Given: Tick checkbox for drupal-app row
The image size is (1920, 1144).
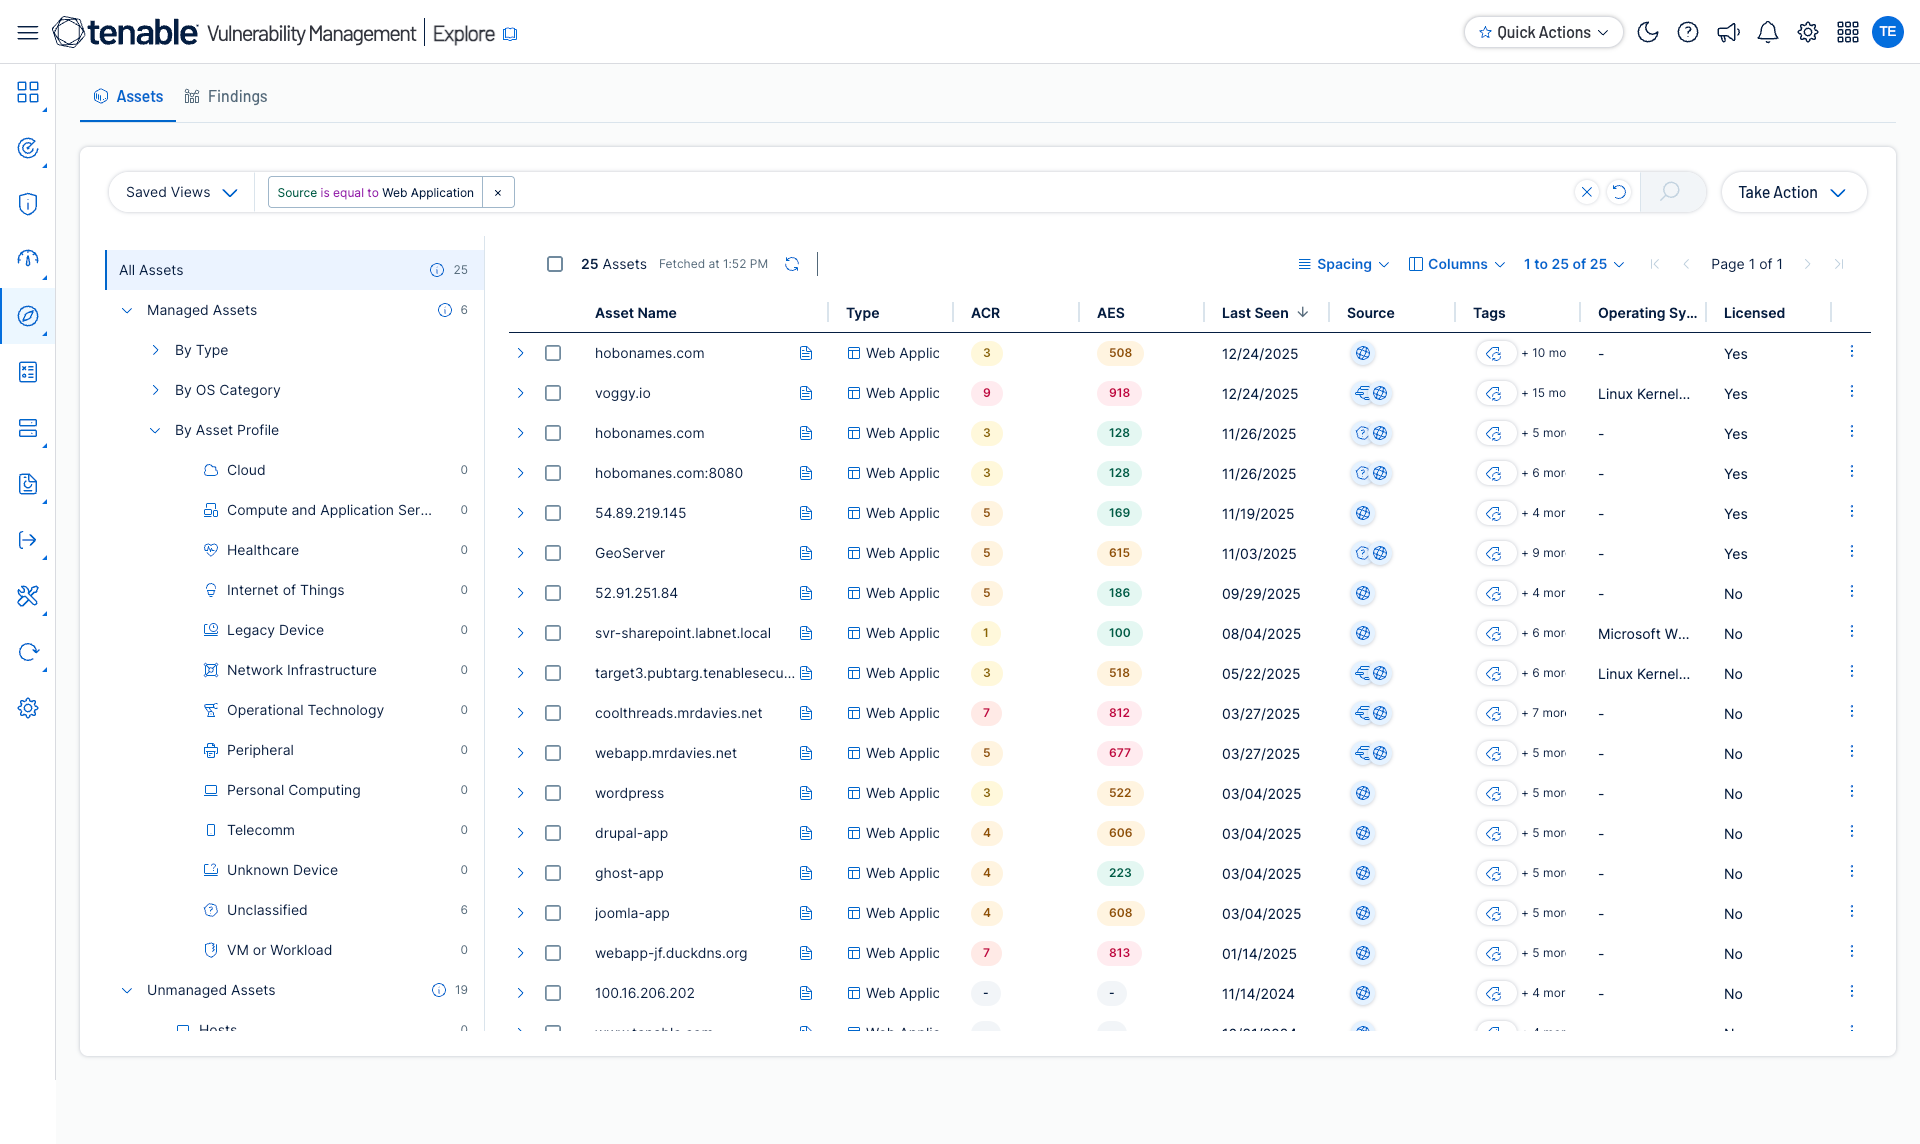Looking at the screenshot, I should point(553,833).
